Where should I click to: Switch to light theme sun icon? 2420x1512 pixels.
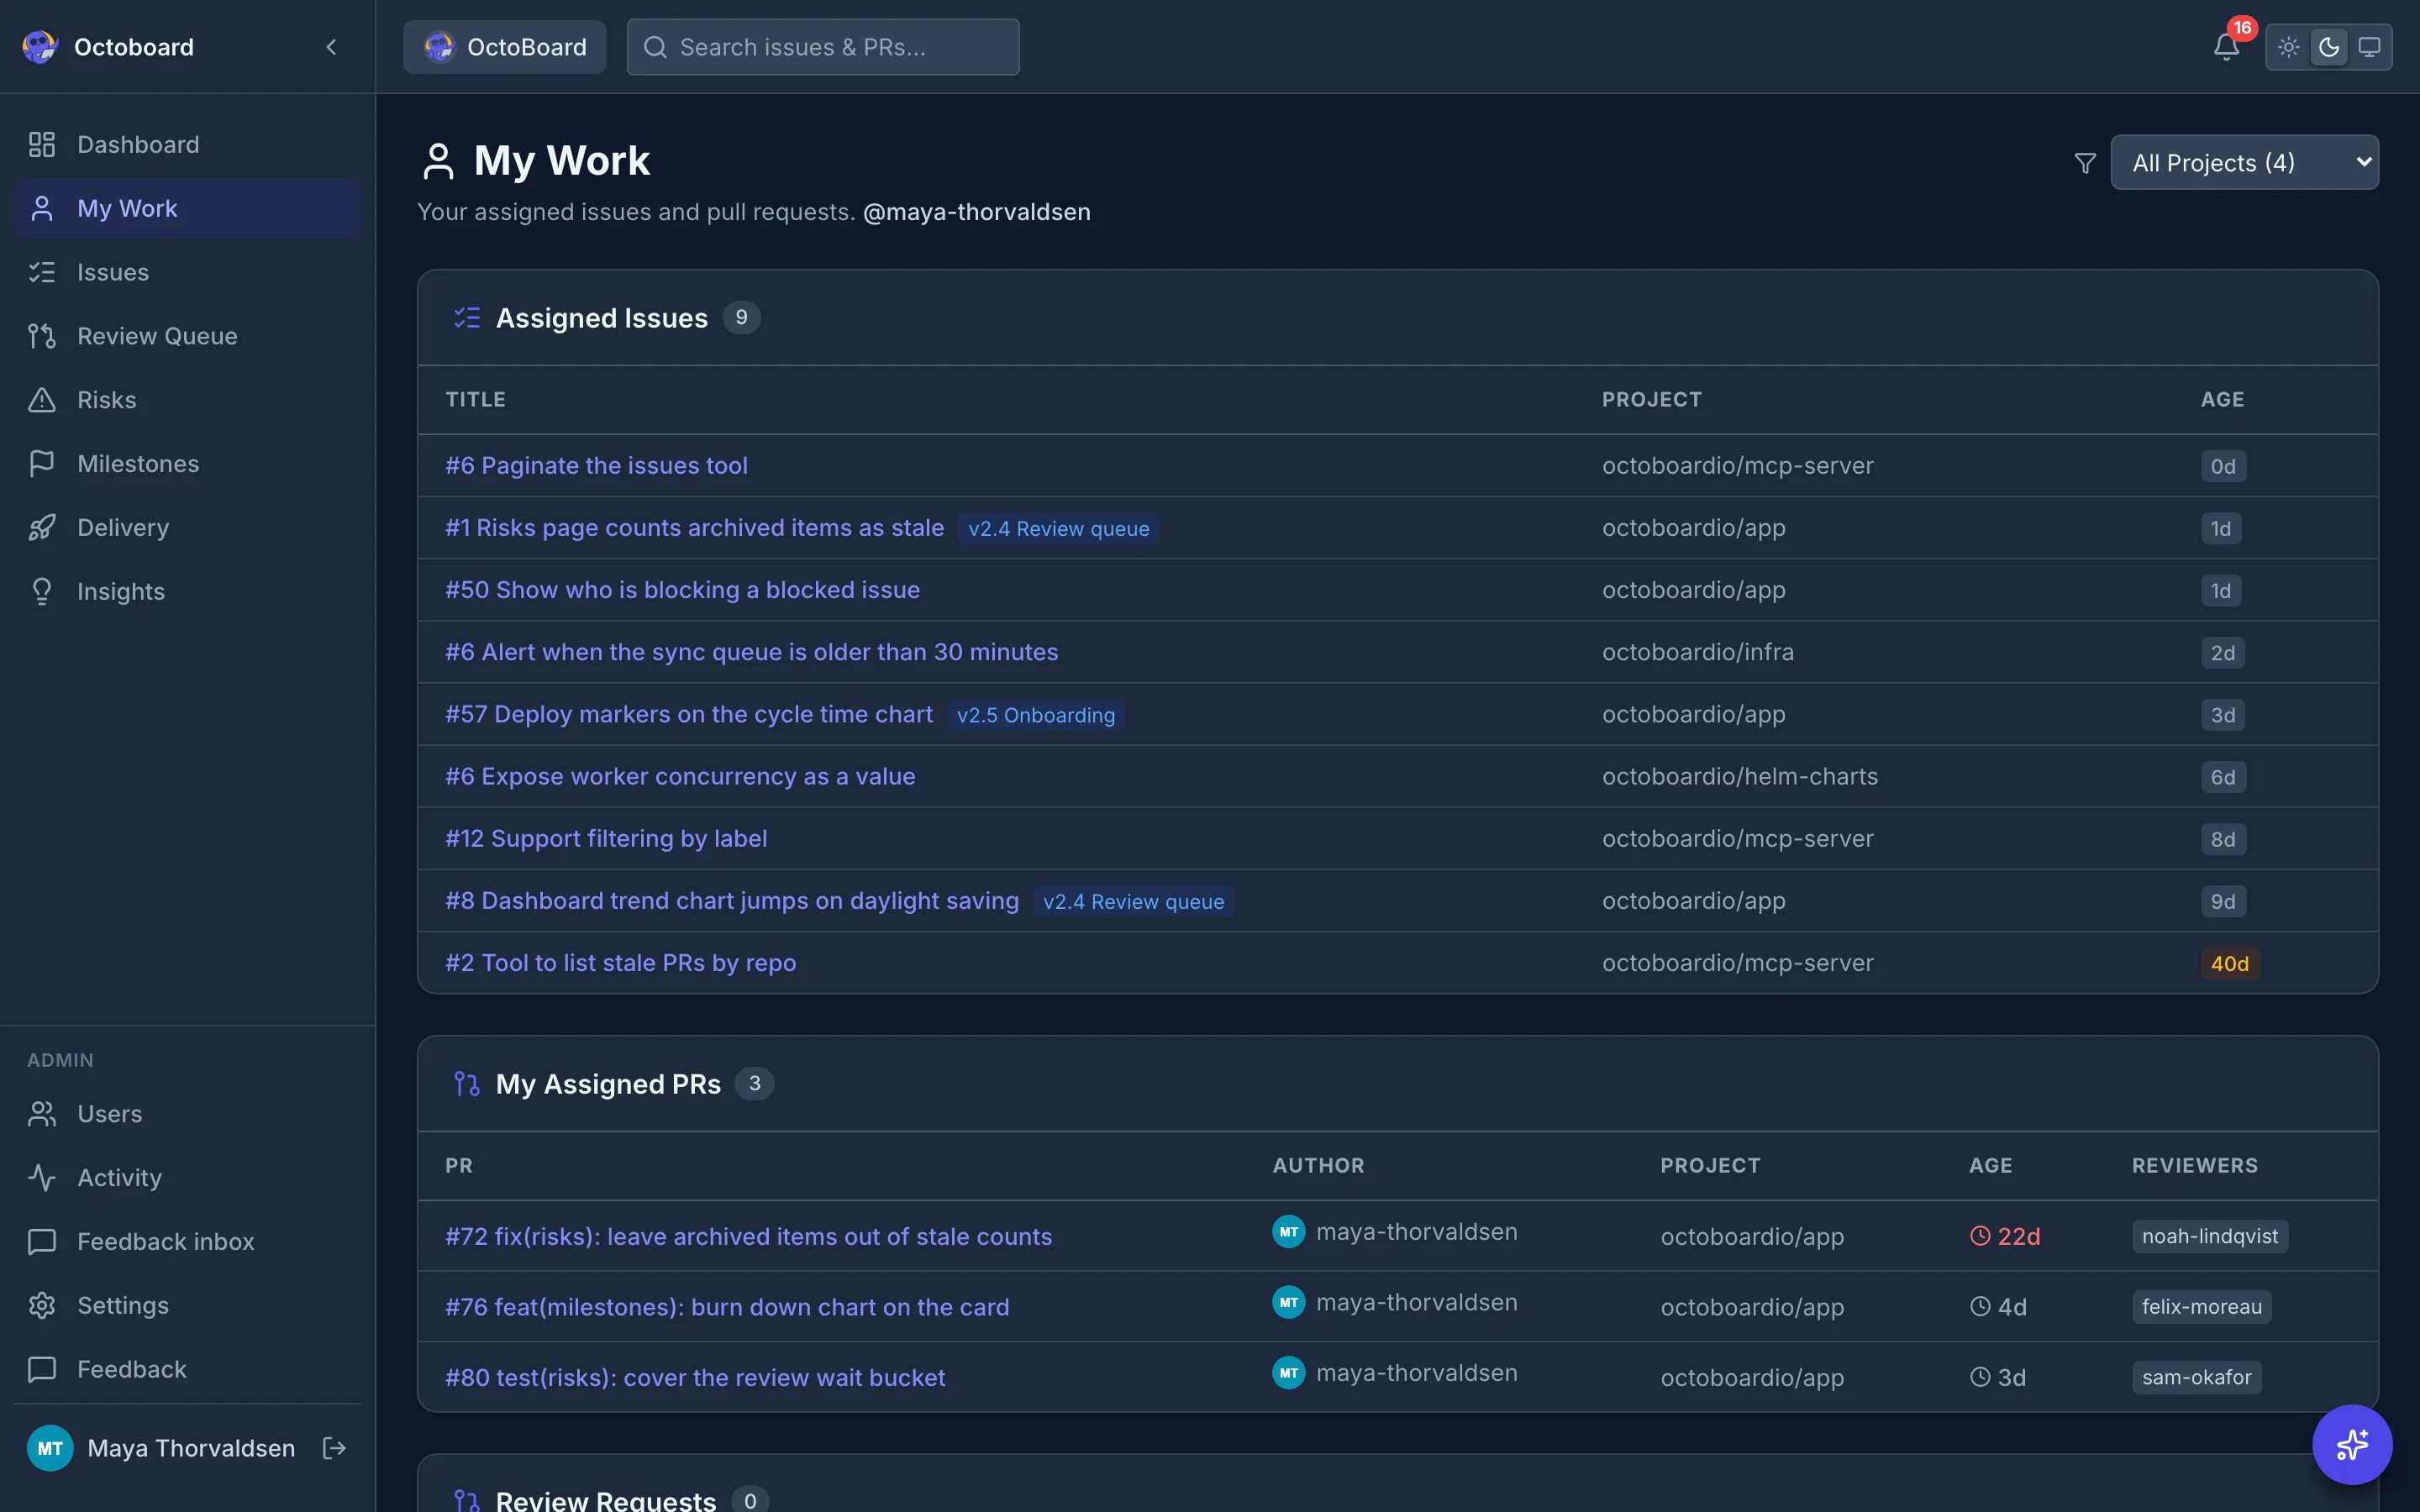[x=2288, y=47]
